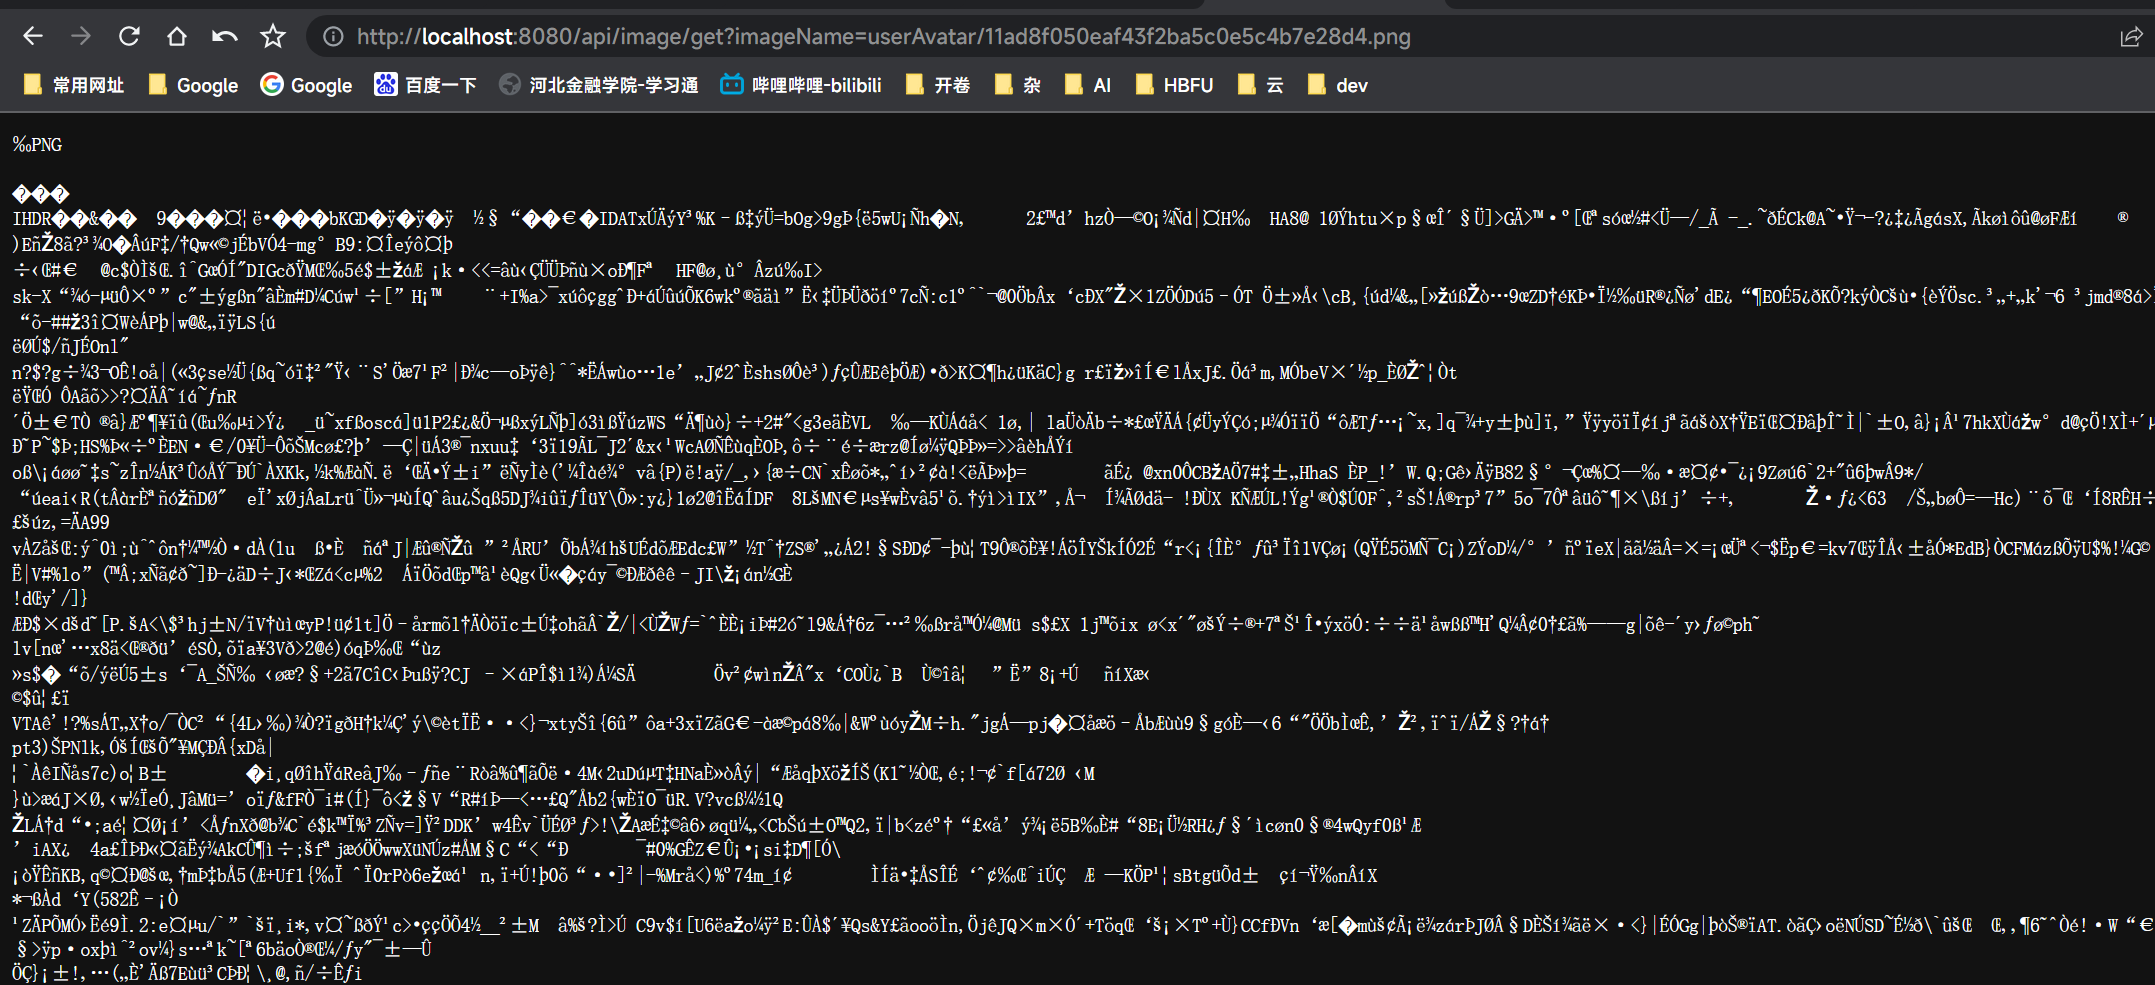Expand the HBFU bookmarks folder

pos(1174,85)
